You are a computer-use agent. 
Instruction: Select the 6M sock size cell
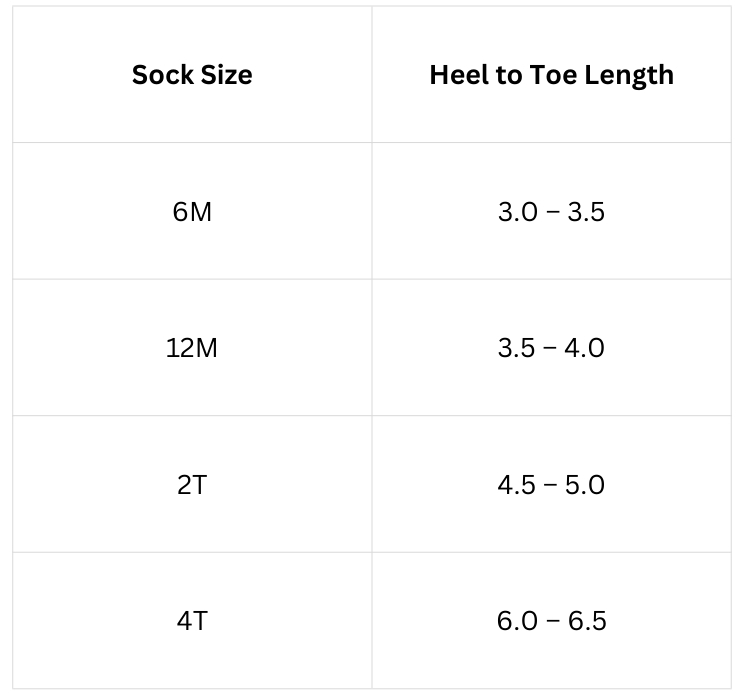click(x=192, y=212)
